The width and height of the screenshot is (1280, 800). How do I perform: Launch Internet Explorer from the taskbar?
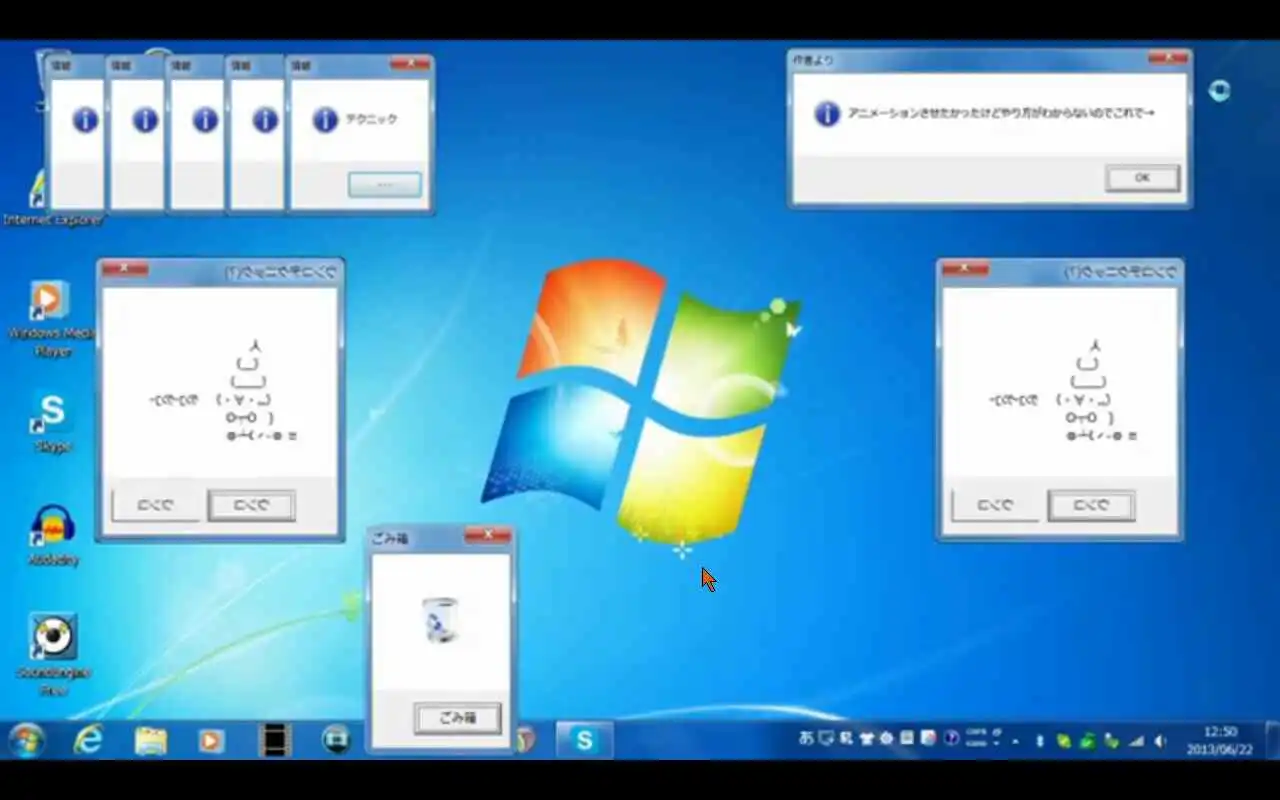[89, 740]
